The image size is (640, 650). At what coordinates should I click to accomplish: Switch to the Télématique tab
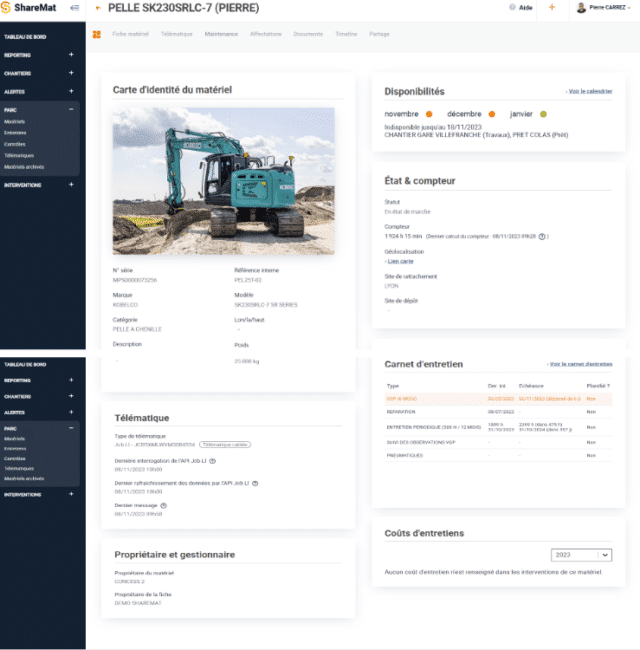[176, 34]
